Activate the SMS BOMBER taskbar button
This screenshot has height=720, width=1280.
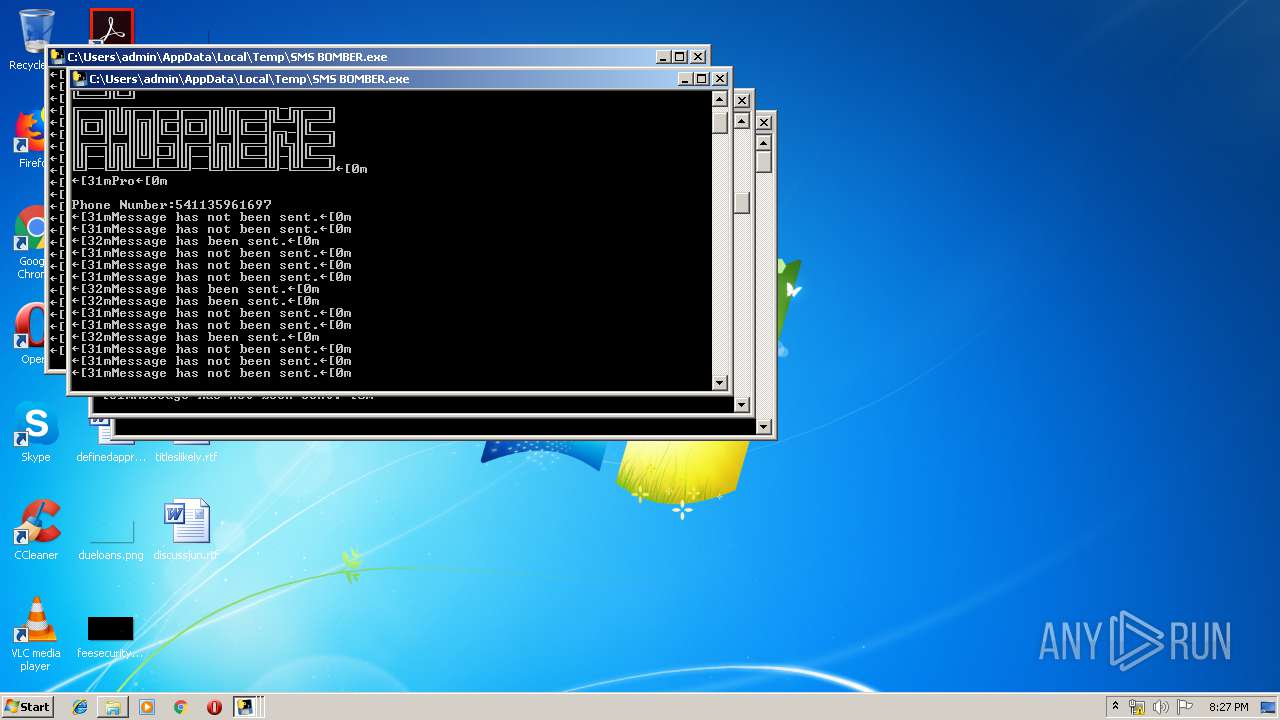245,707
